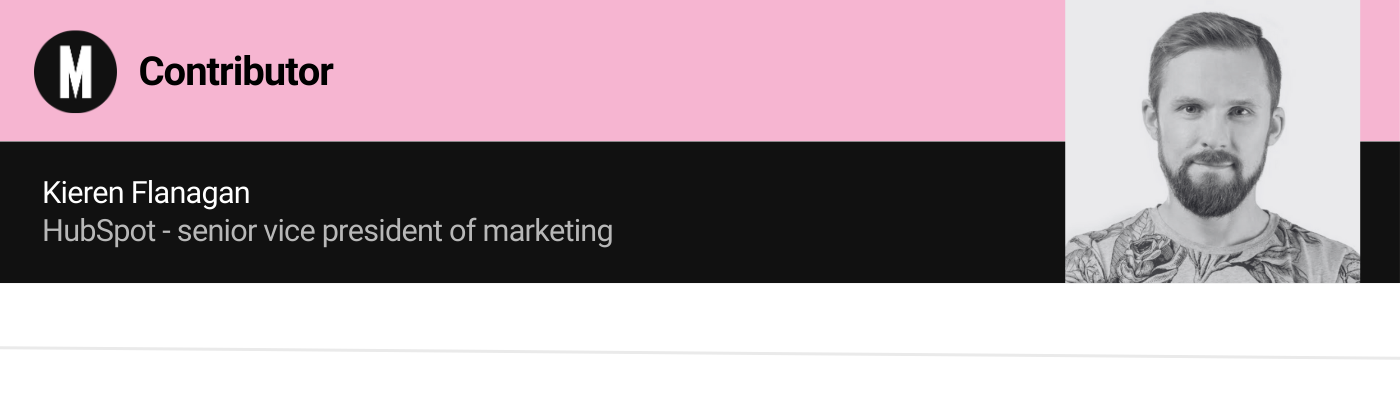
Task: Click the floral shirt in the photo
Action: pyautogui.click(x=1212, y=252)
